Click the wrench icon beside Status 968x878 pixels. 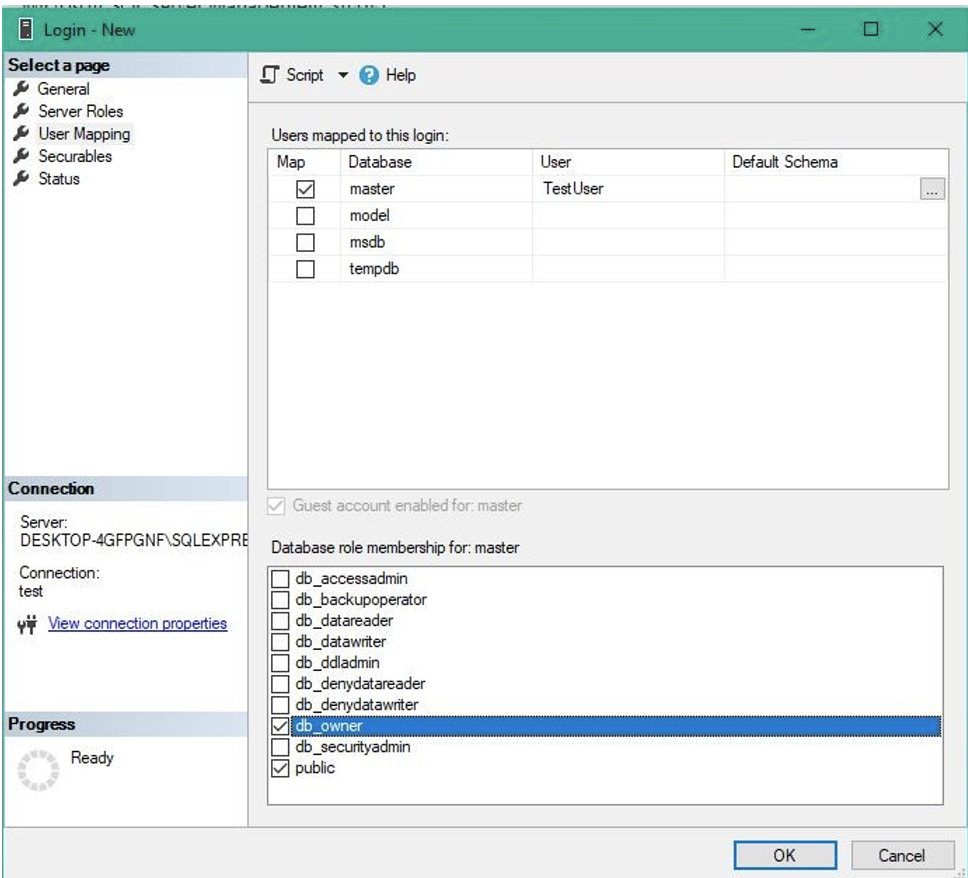(x=20, y=179)
